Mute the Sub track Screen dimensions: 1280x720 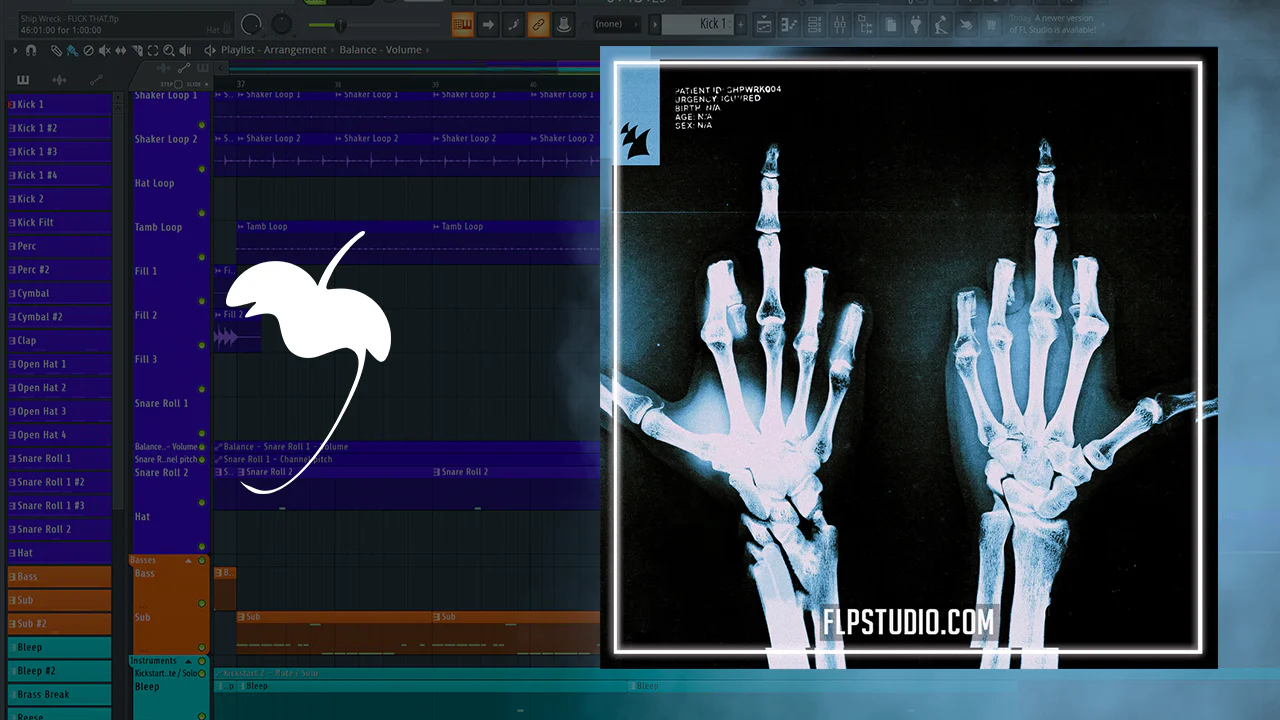[202, 648]
